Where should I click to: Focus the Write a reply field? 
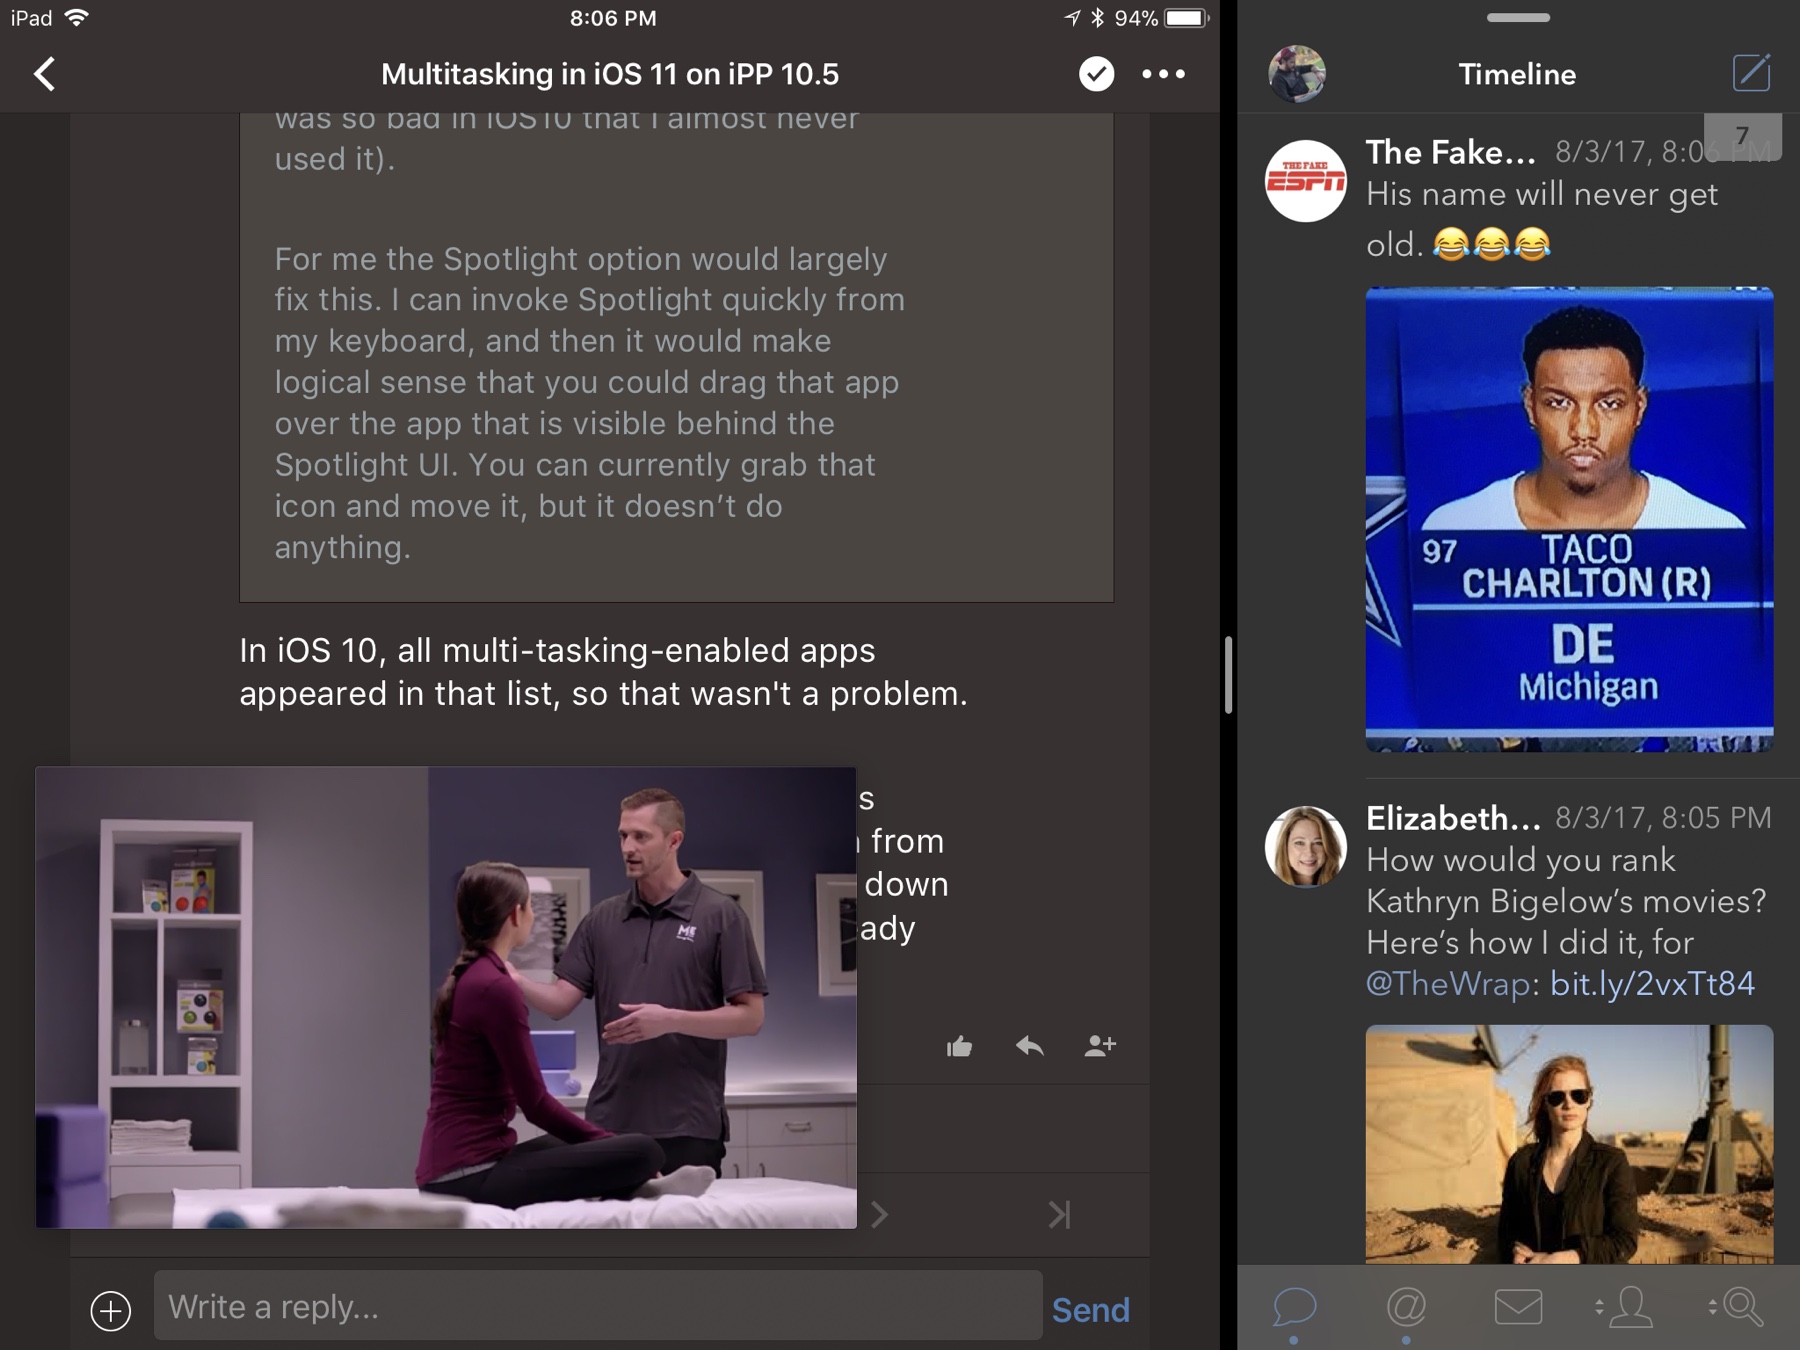(x=598, y=1306)
